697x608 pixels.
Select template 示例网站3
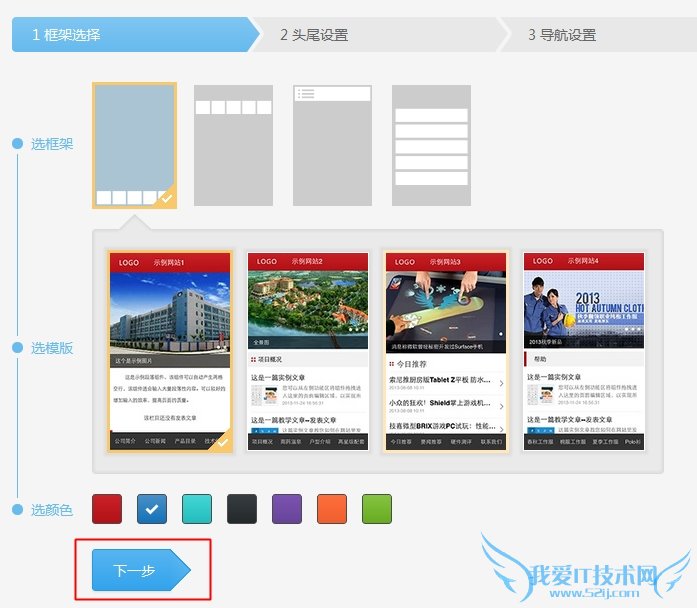(446, 352)
